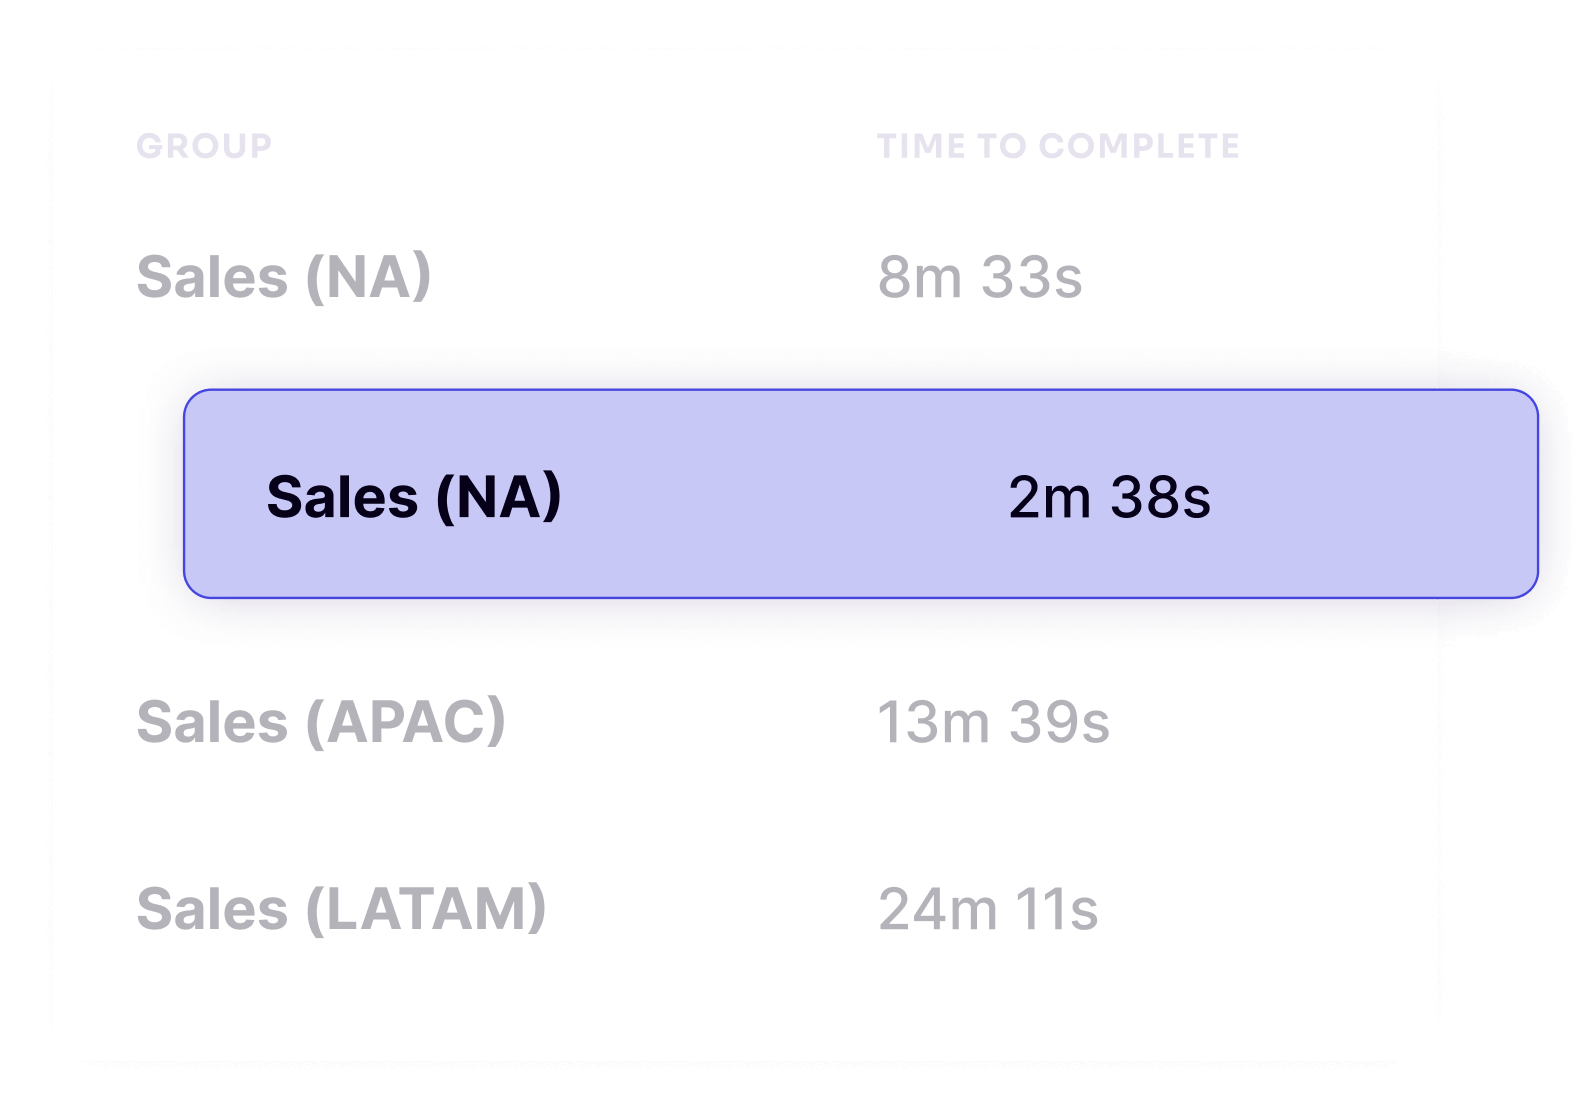1592x1116 pixels.
Task: Click the 8m 33s time value
Action: pos(980,277)
